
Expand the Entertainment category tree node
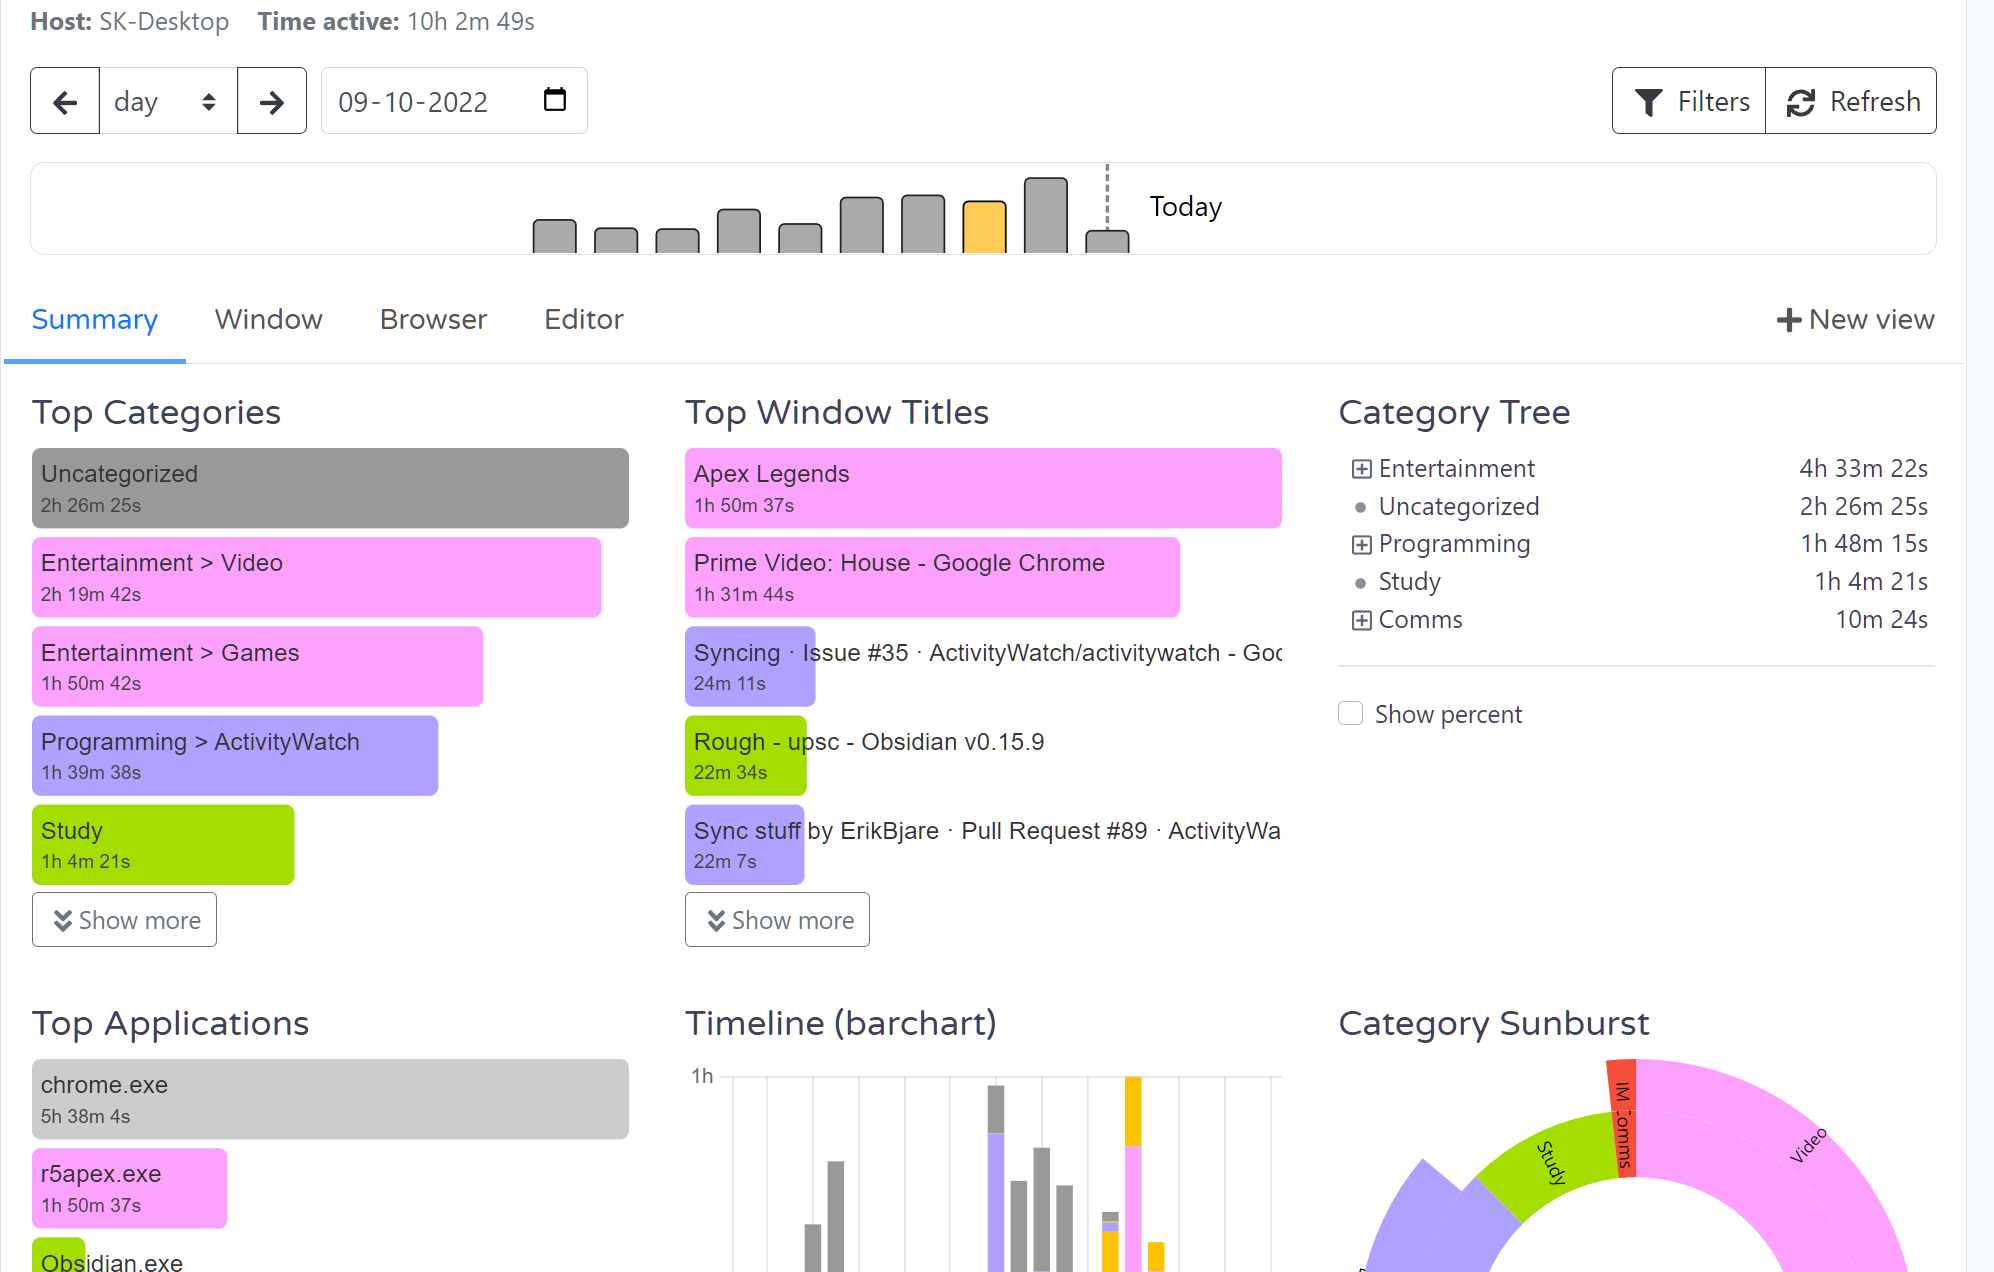1361,469
